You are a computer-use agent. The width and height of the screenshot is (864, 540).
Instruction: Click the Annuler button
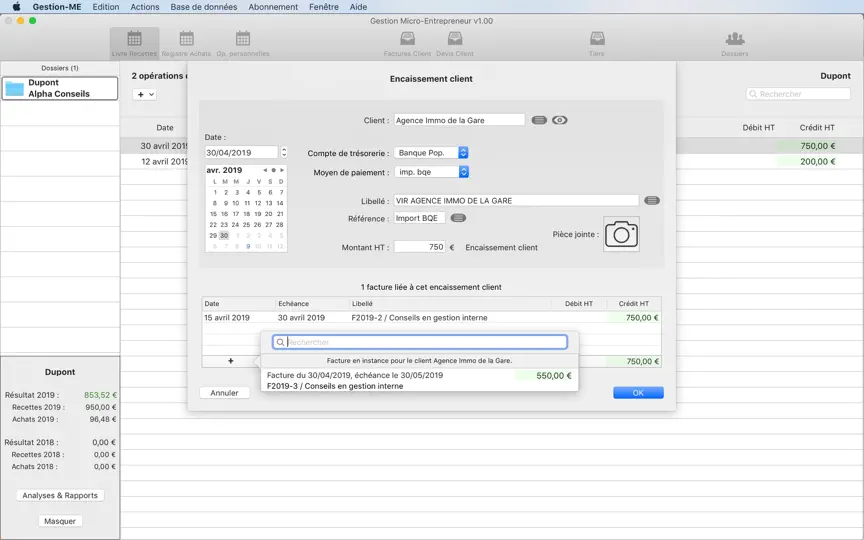[x=224, y=393]
